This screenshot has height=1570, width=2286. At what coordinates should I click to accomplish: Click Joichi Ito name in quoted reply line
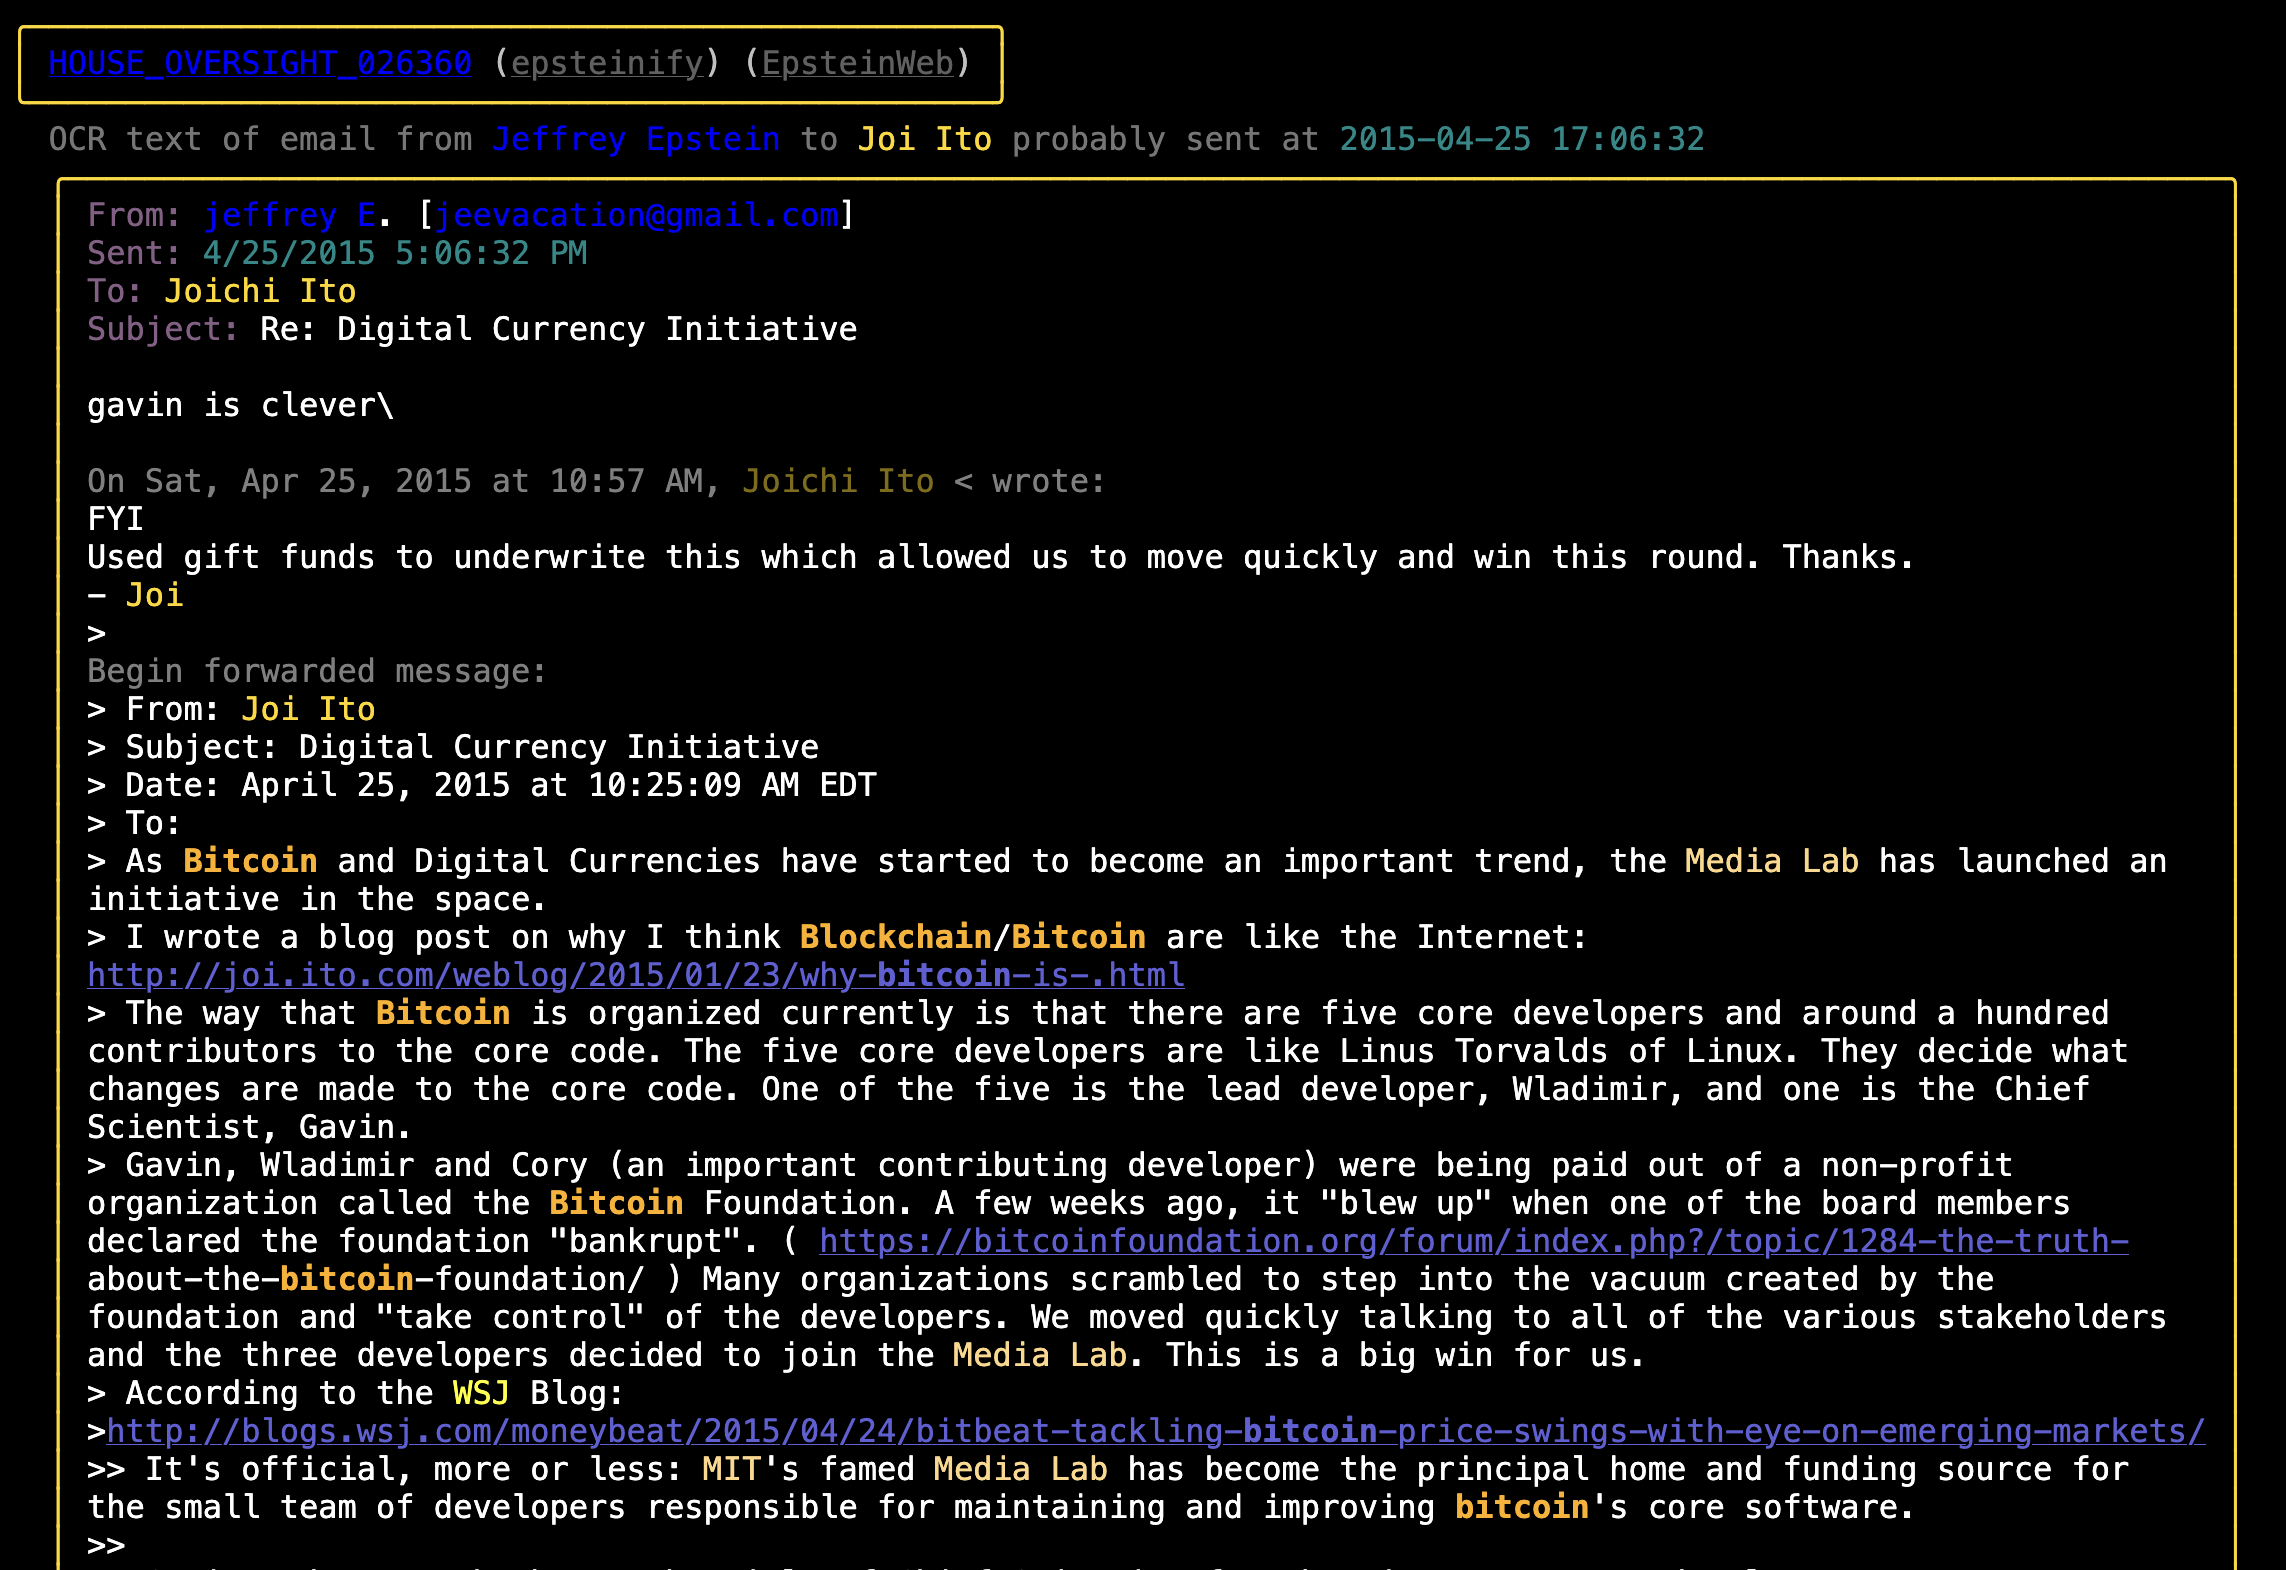(838, 481)
